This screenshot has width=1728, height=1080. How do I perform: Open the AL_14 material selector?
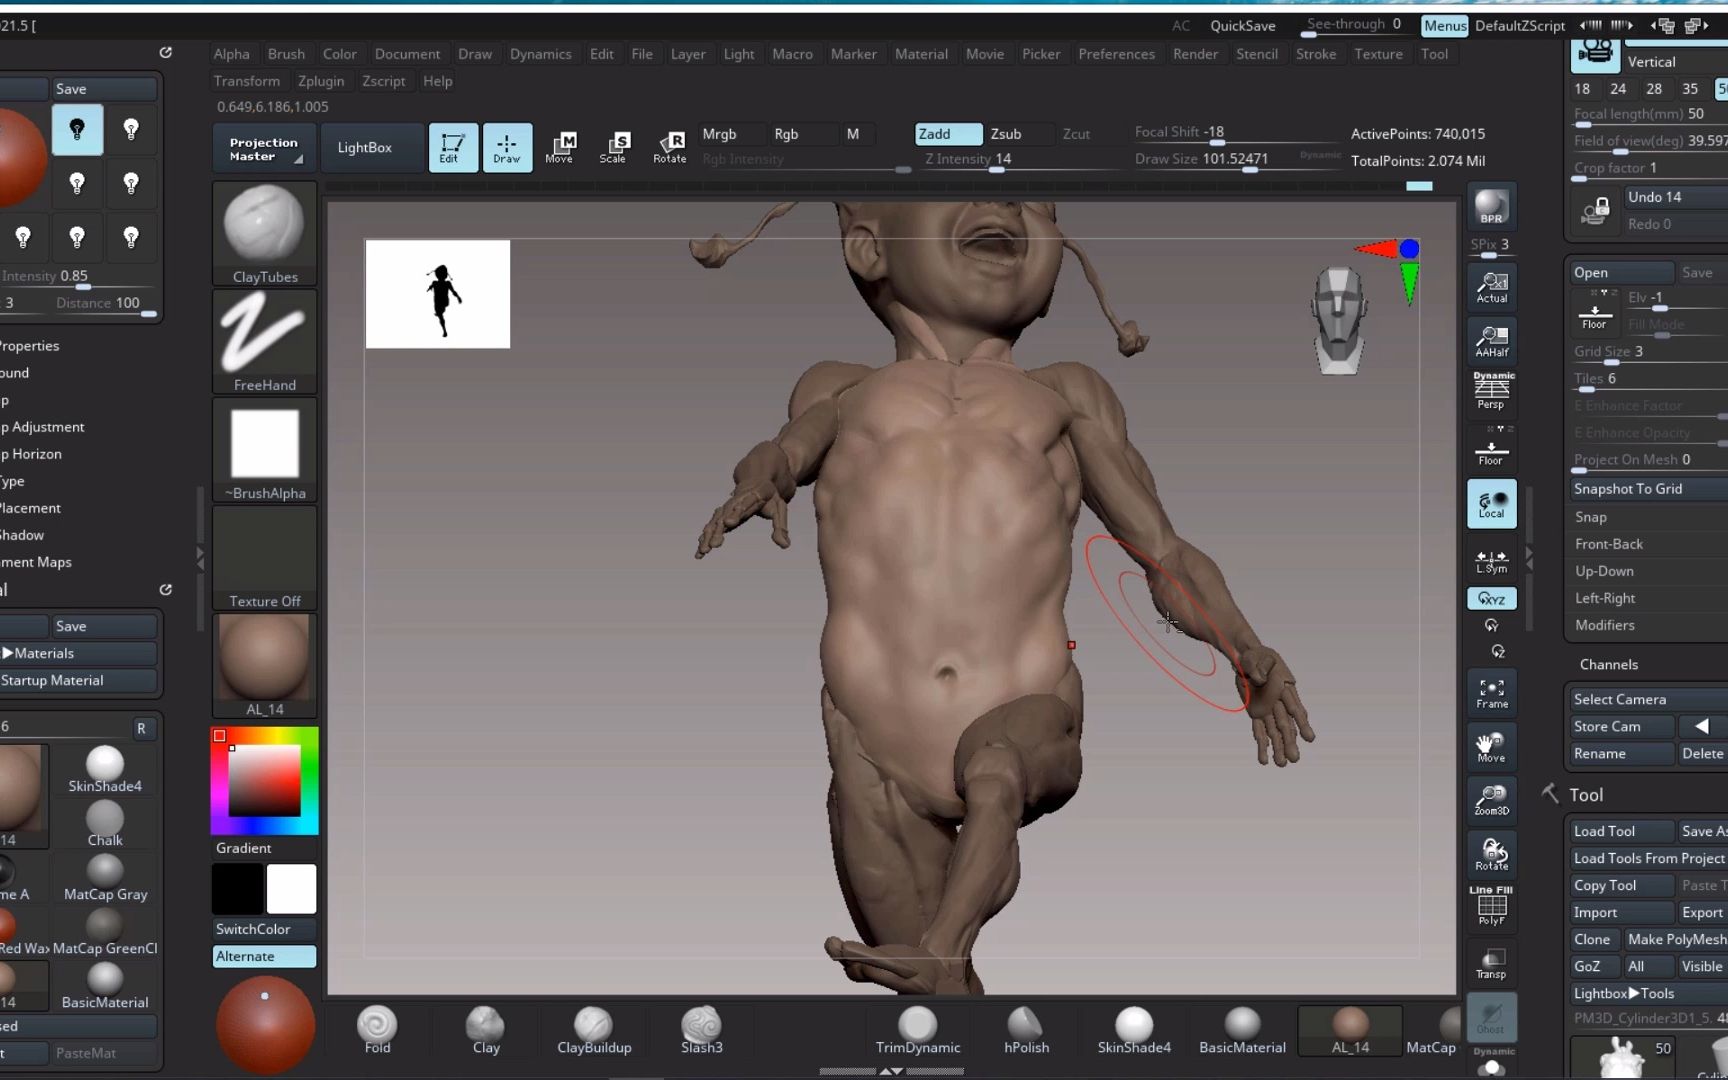tap(265, 666)
